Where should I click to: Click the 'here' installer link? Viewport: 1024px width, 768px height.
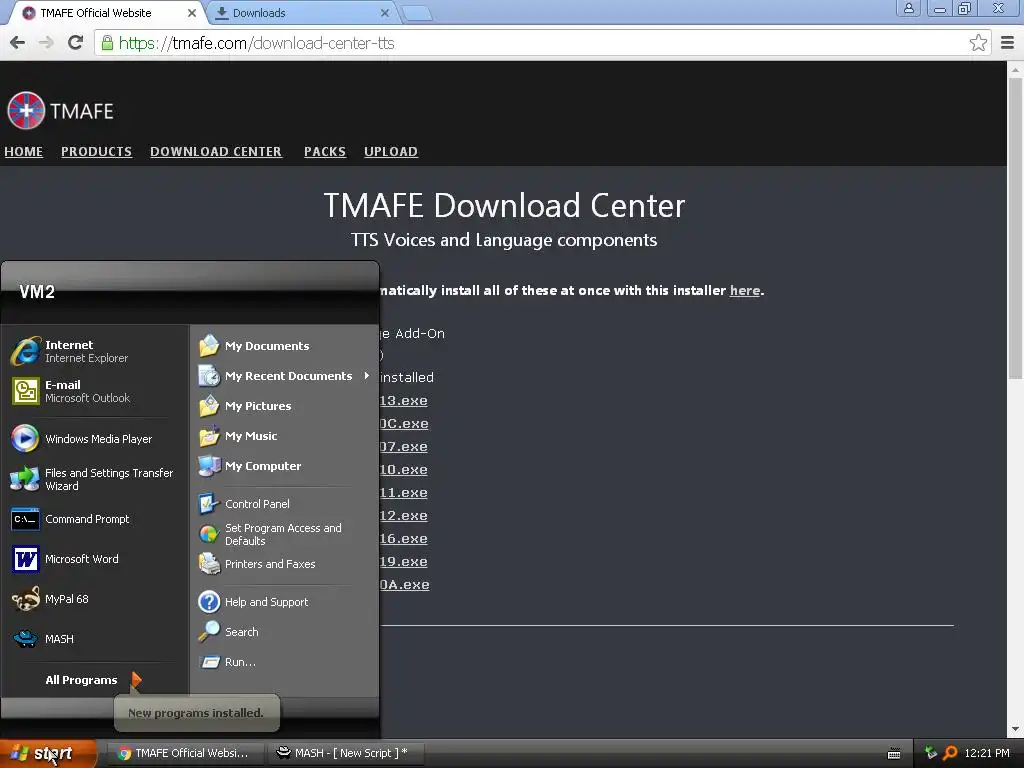coord(744,291)
